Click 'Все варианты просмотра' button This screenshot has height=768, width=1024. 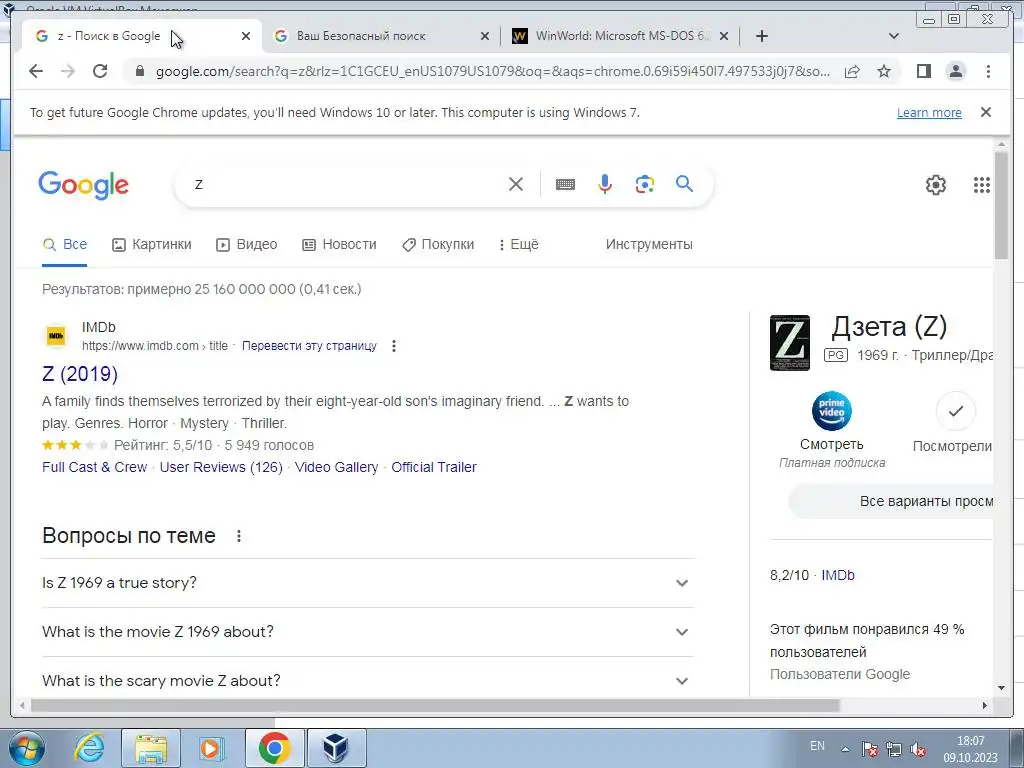coord(891,502)
